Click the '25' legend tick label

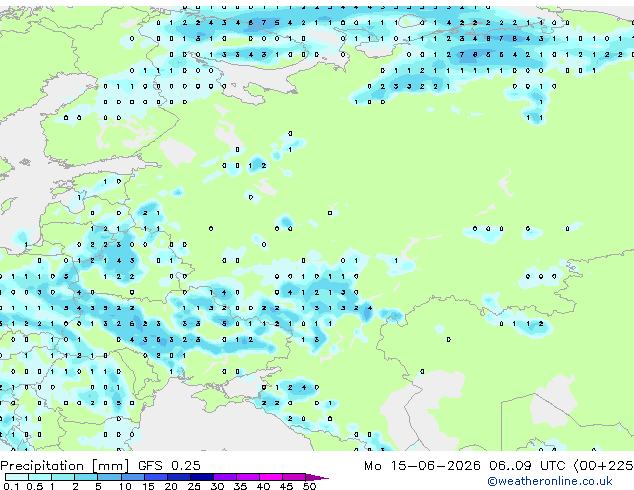coord(194,486)
